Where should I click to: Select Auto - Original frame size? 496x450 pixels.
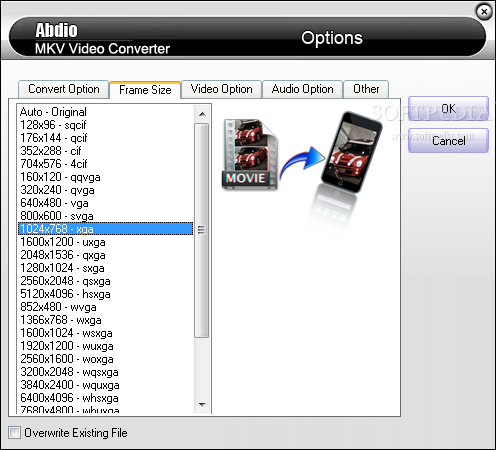click(x=105, y=112)
